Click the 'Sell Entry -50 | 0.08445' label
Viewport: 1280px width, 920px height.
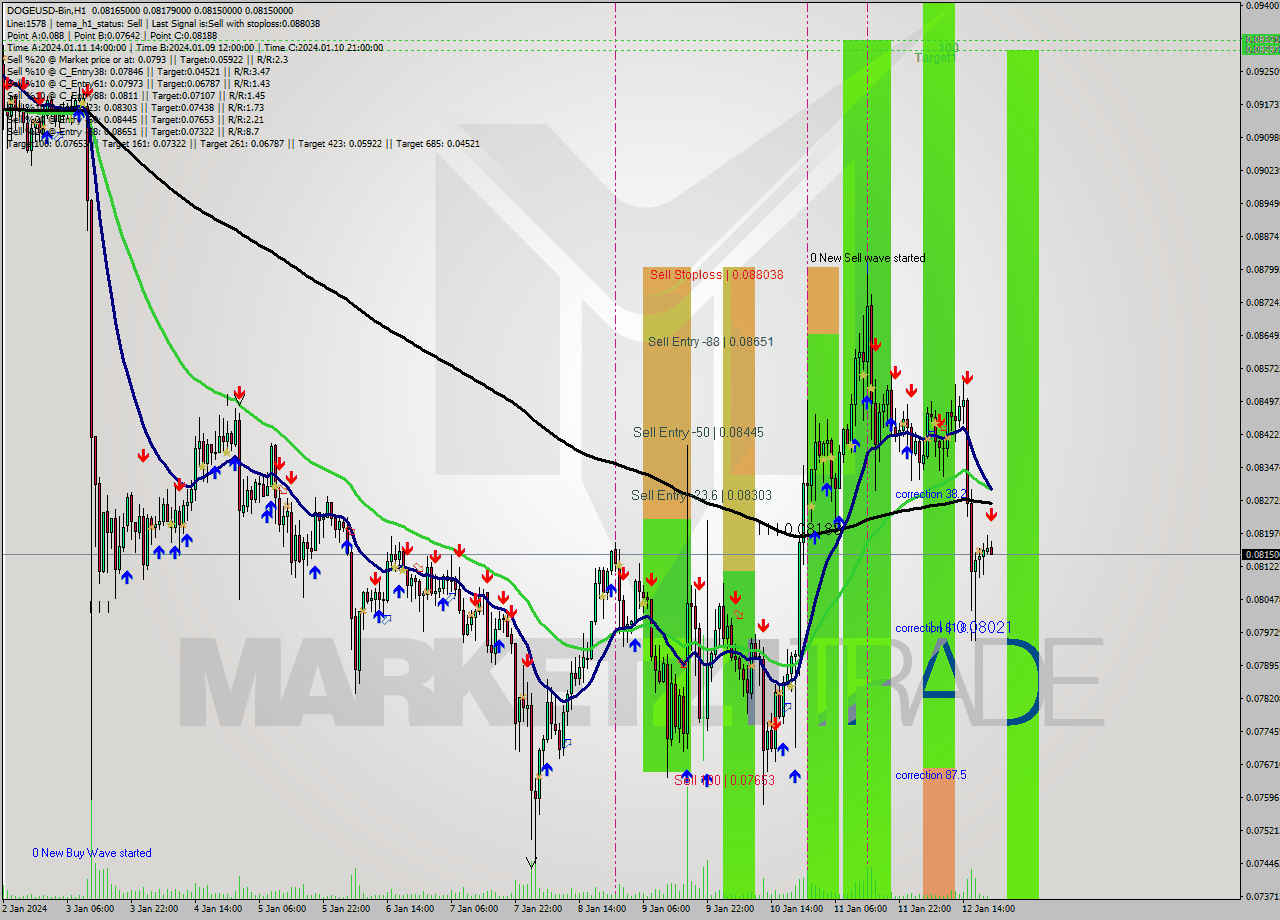tap(698, 432)
